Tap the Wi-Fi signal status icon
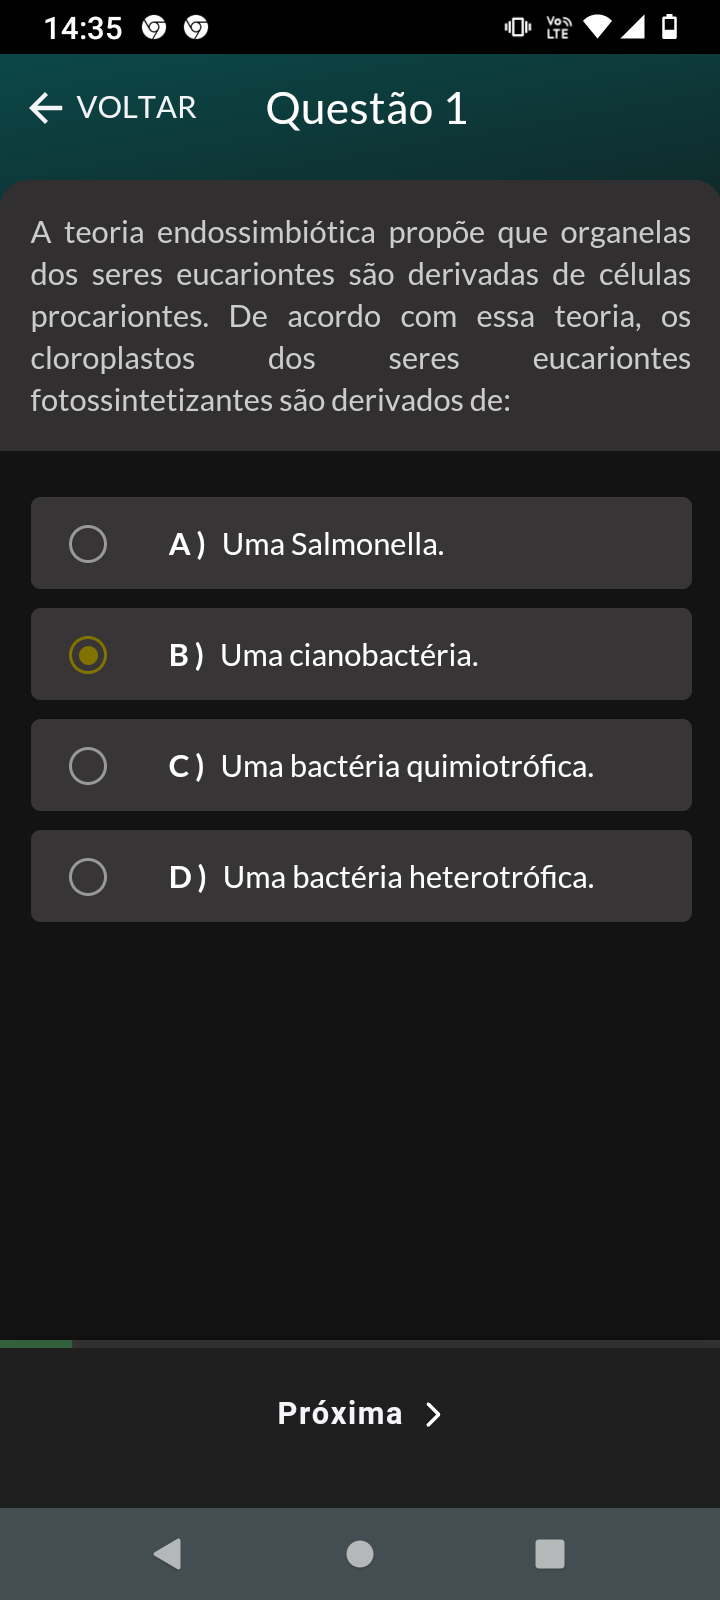720x1600 pixels. [597, 27]
